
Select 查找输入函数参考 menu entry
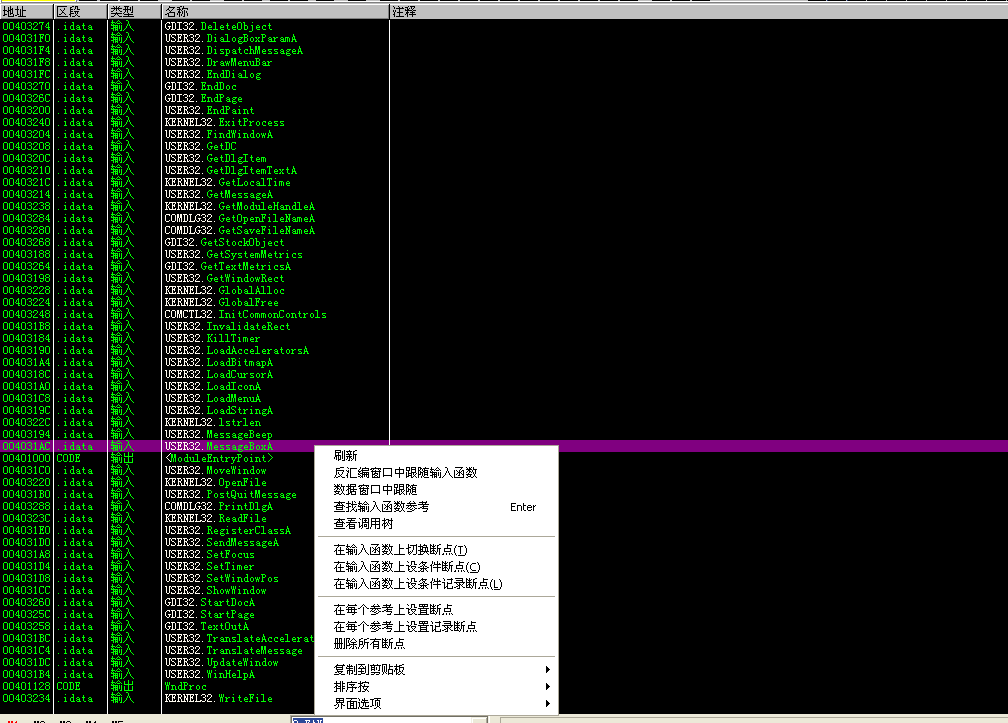(x=437, y=507)
